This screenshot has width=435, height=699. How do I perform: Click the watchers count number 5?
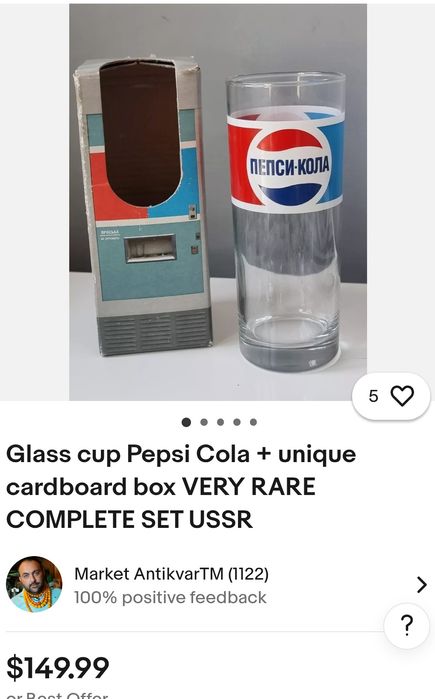[x=373, y=396]
